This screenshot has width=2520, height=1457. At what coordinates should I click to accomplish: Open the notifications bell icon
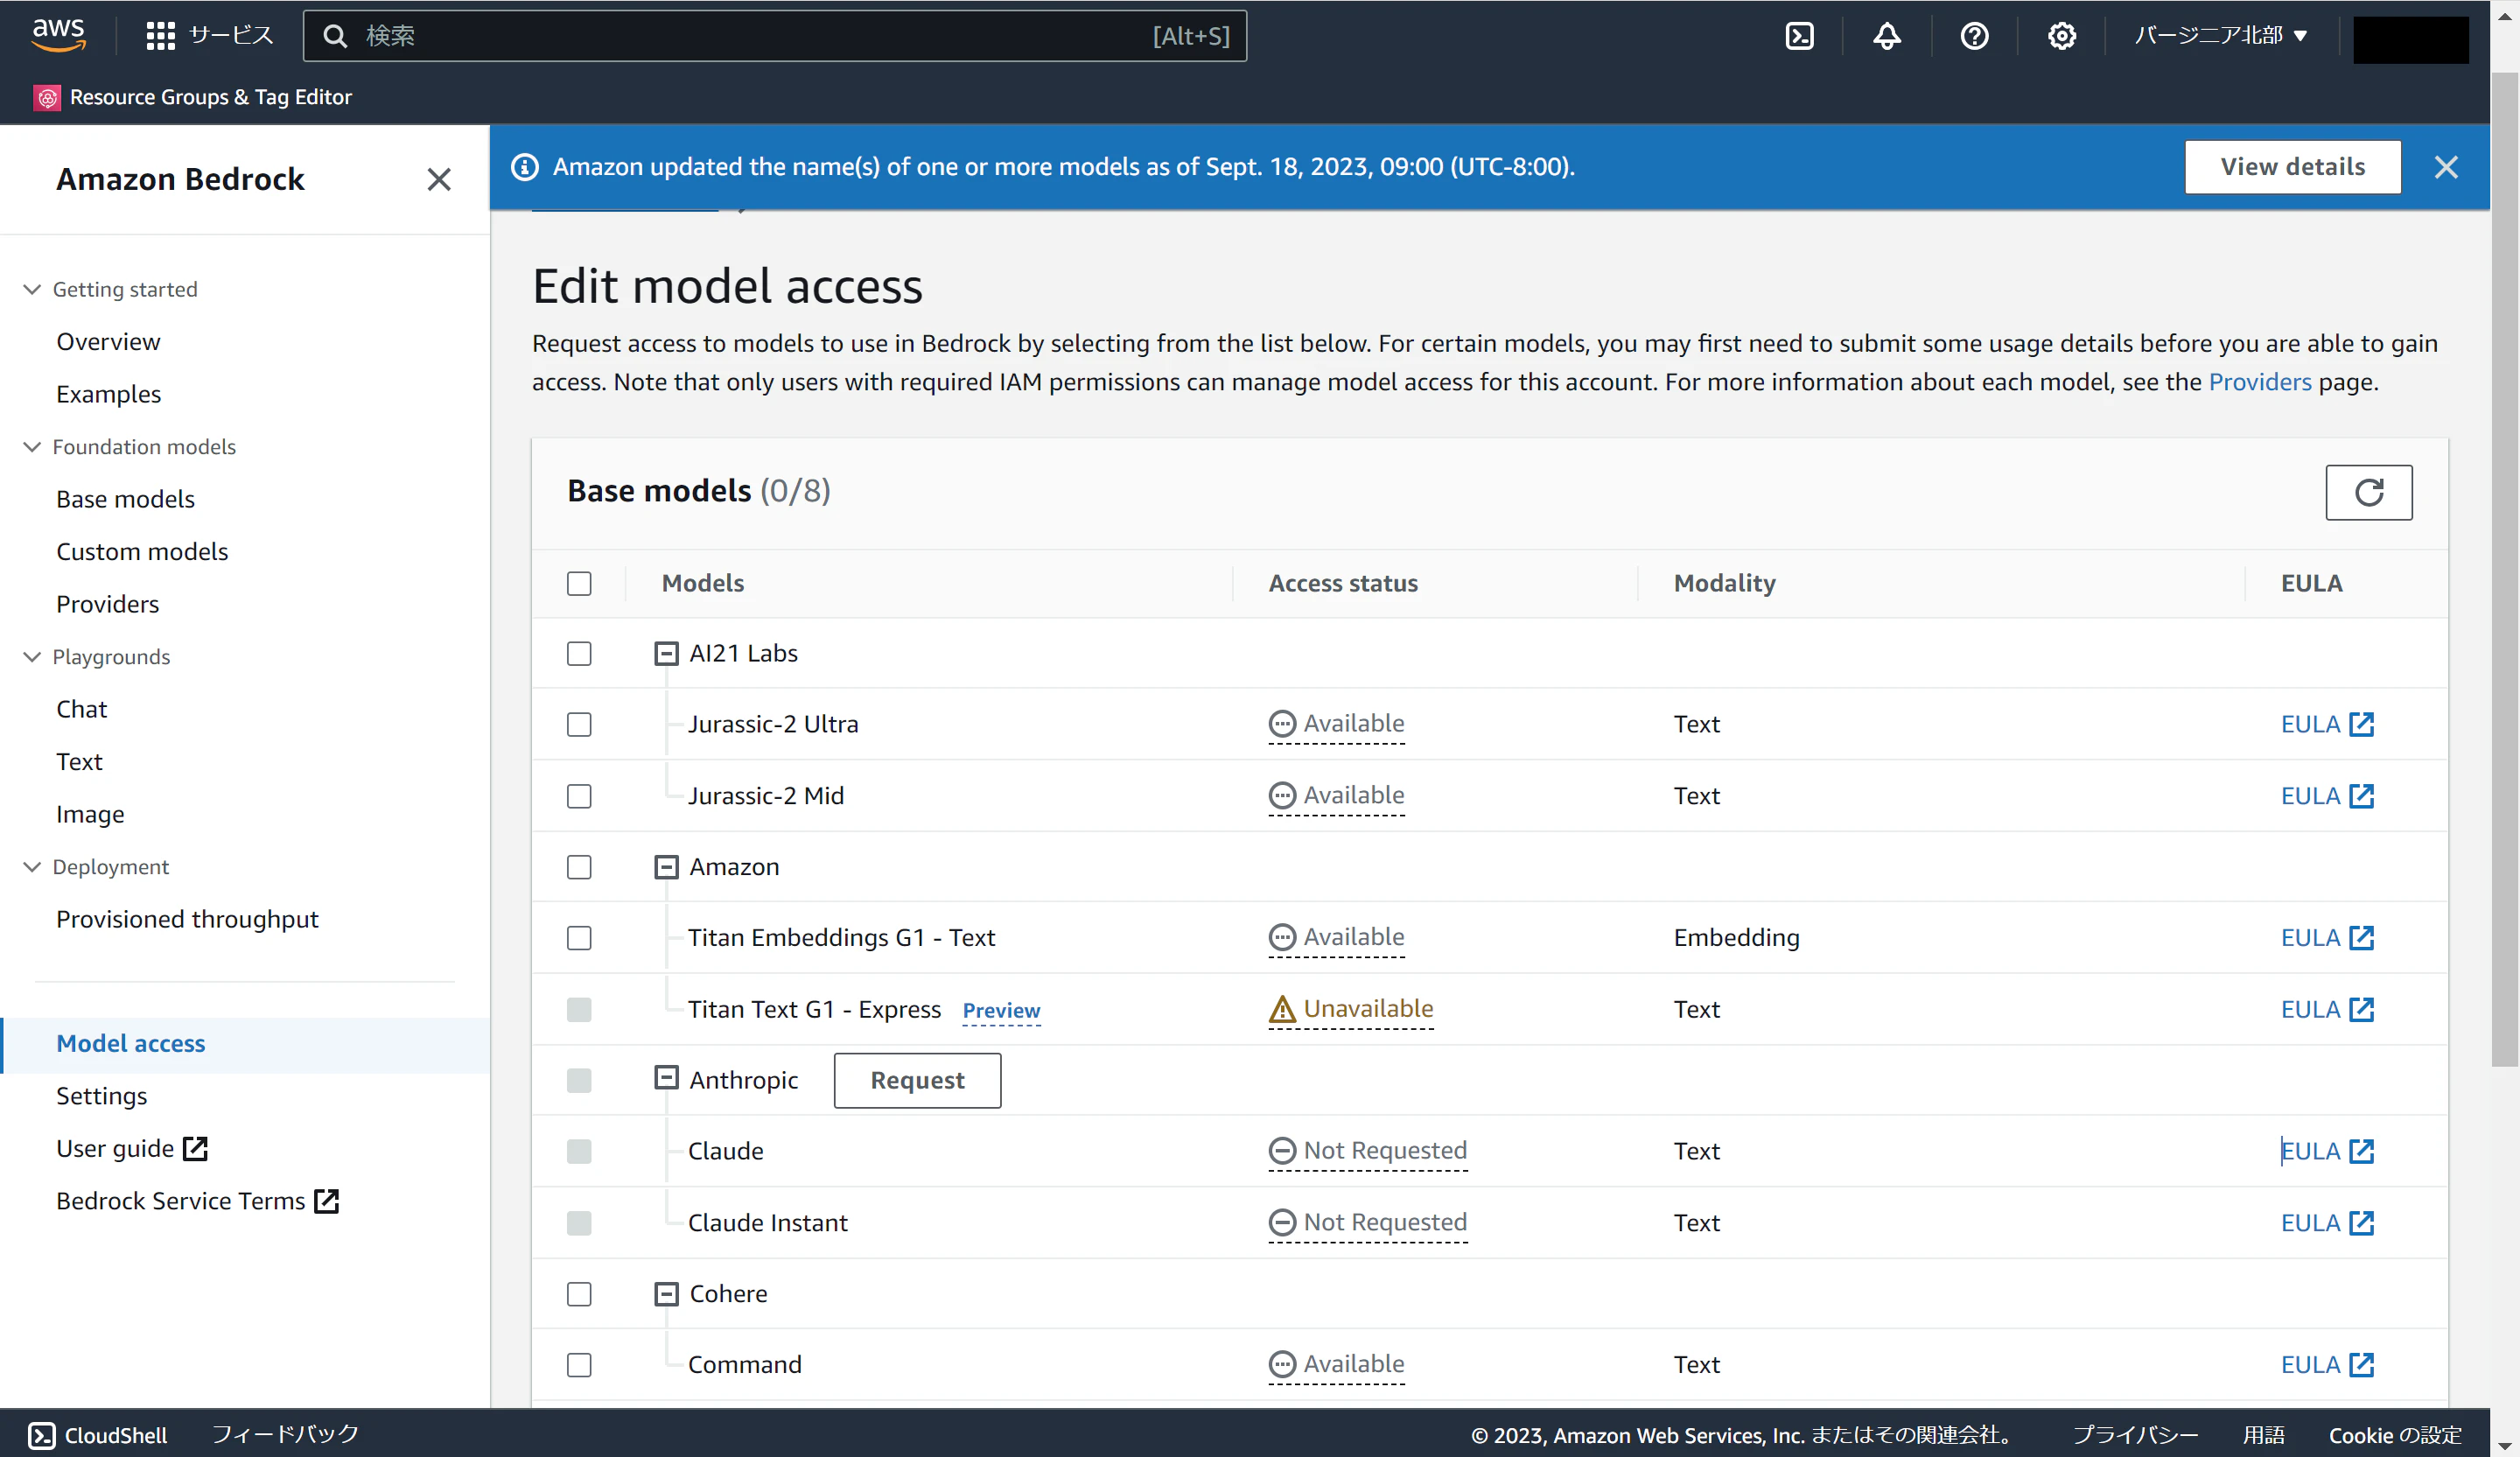coord(1886,36)
